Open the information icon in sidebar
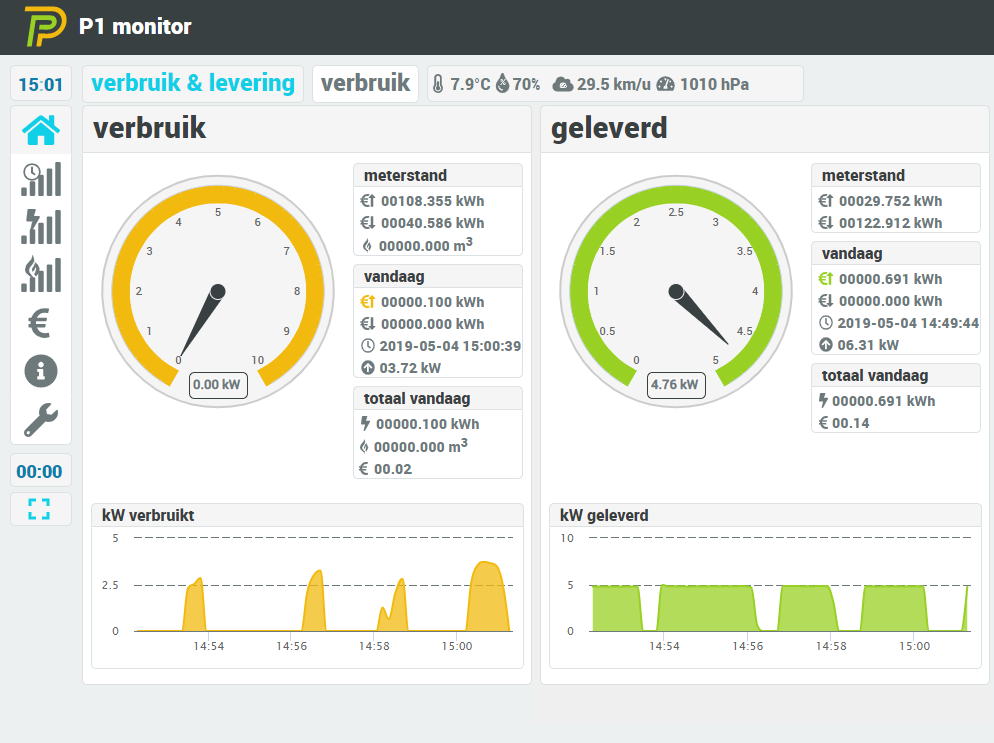This screenshot has width=994, height=743. [x=41, y=371]
